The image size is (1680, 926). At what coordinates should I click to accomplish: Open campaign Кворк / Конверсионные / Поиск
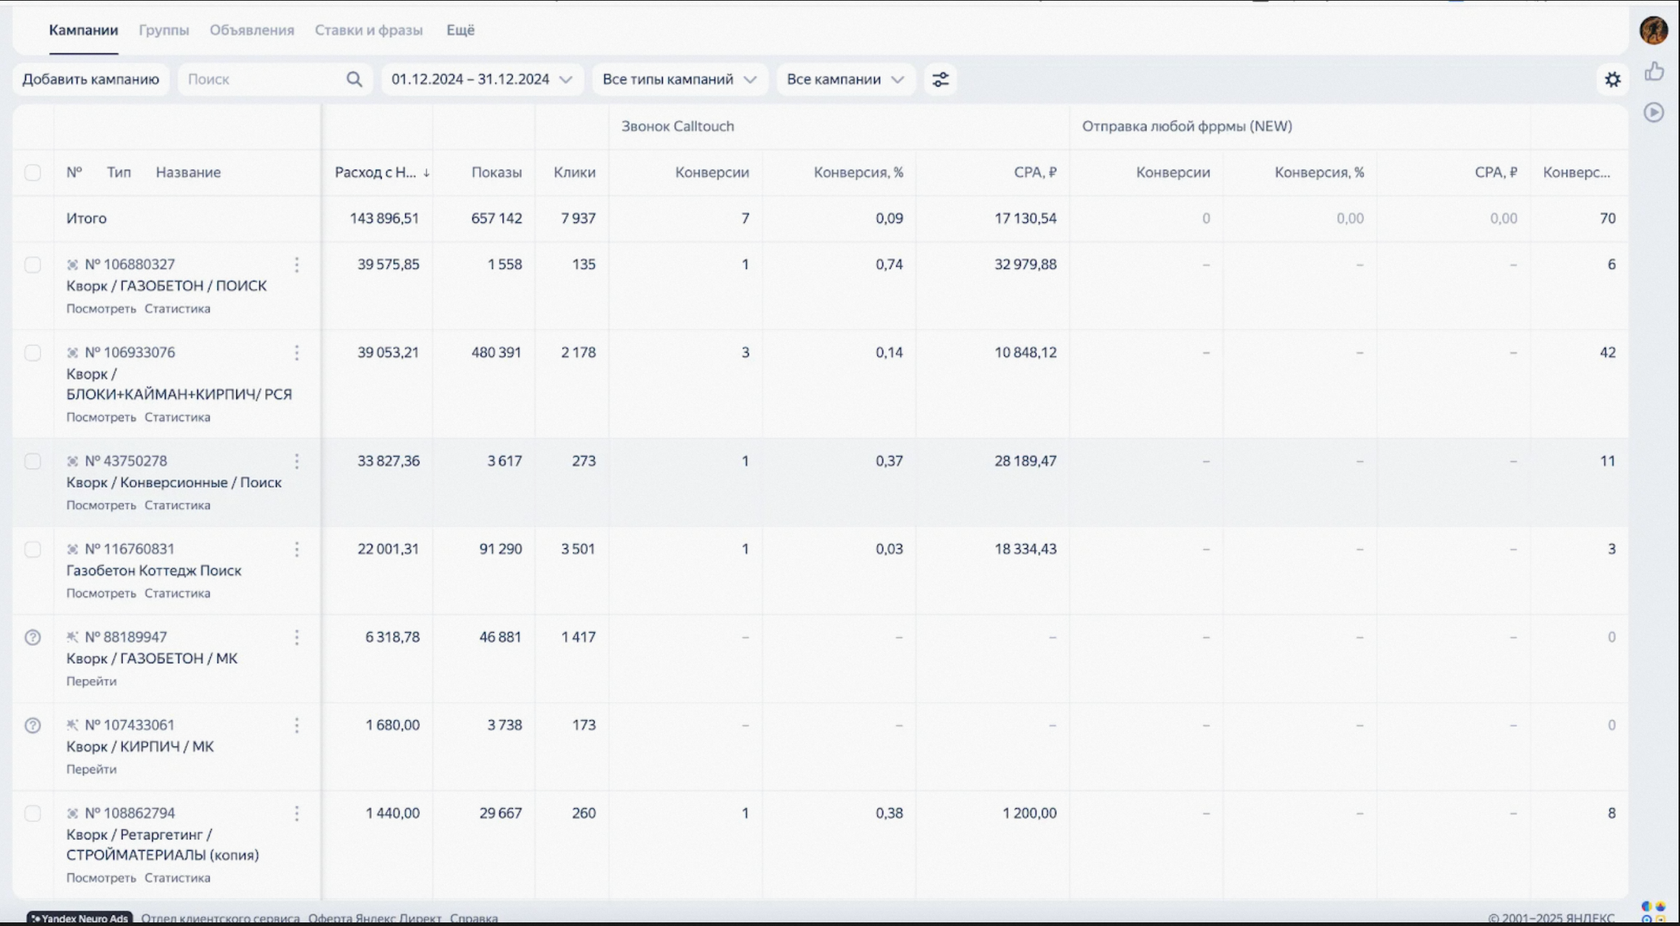click(174, 483)
